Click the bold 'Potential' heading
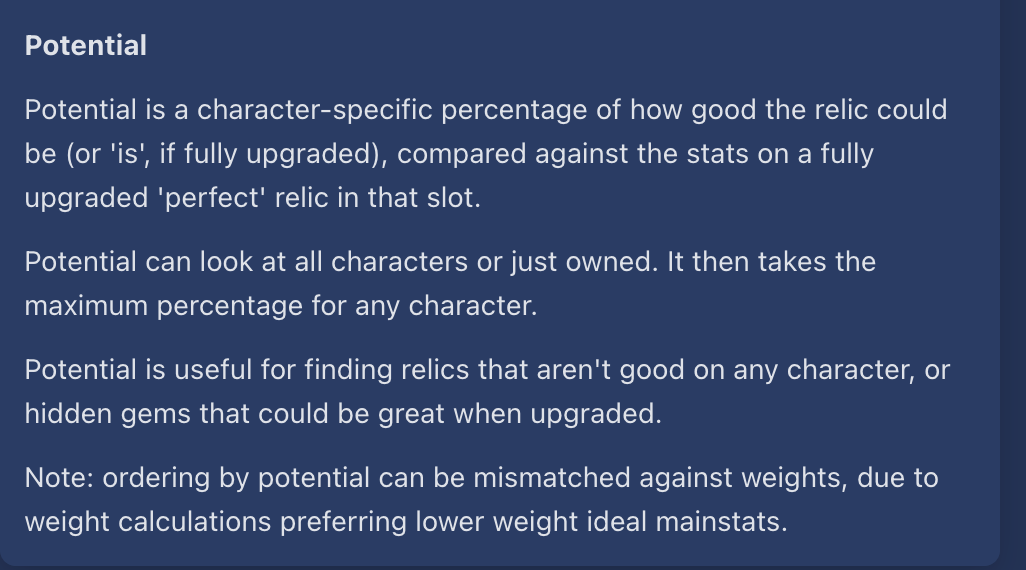 (86, 46)
